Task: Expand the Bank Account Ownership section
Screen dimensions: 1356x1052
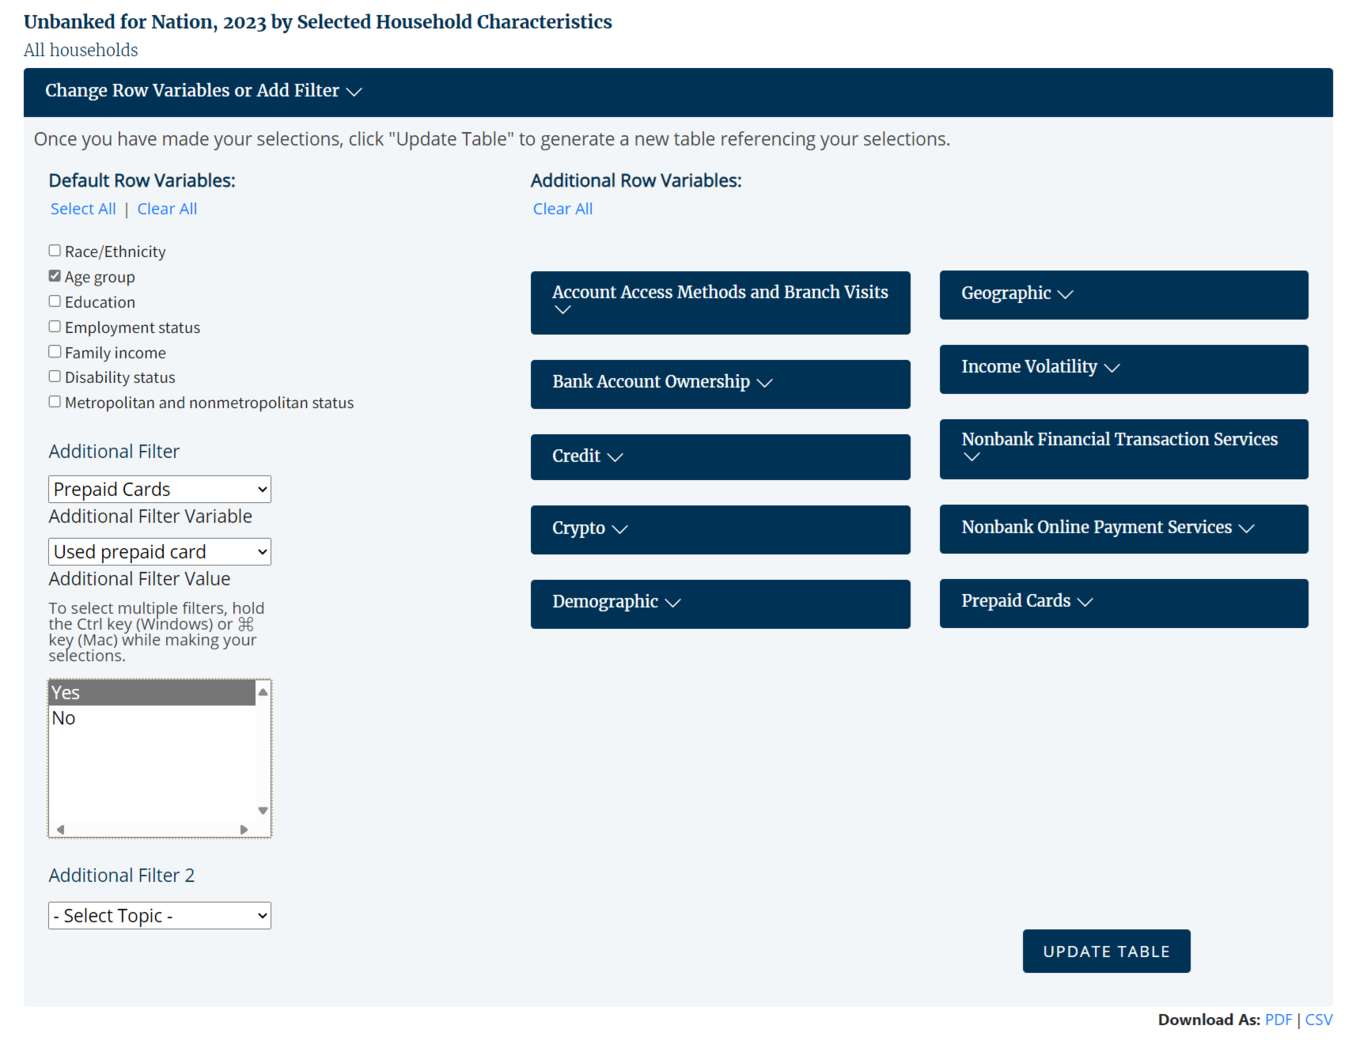Action: coord(720,384)
